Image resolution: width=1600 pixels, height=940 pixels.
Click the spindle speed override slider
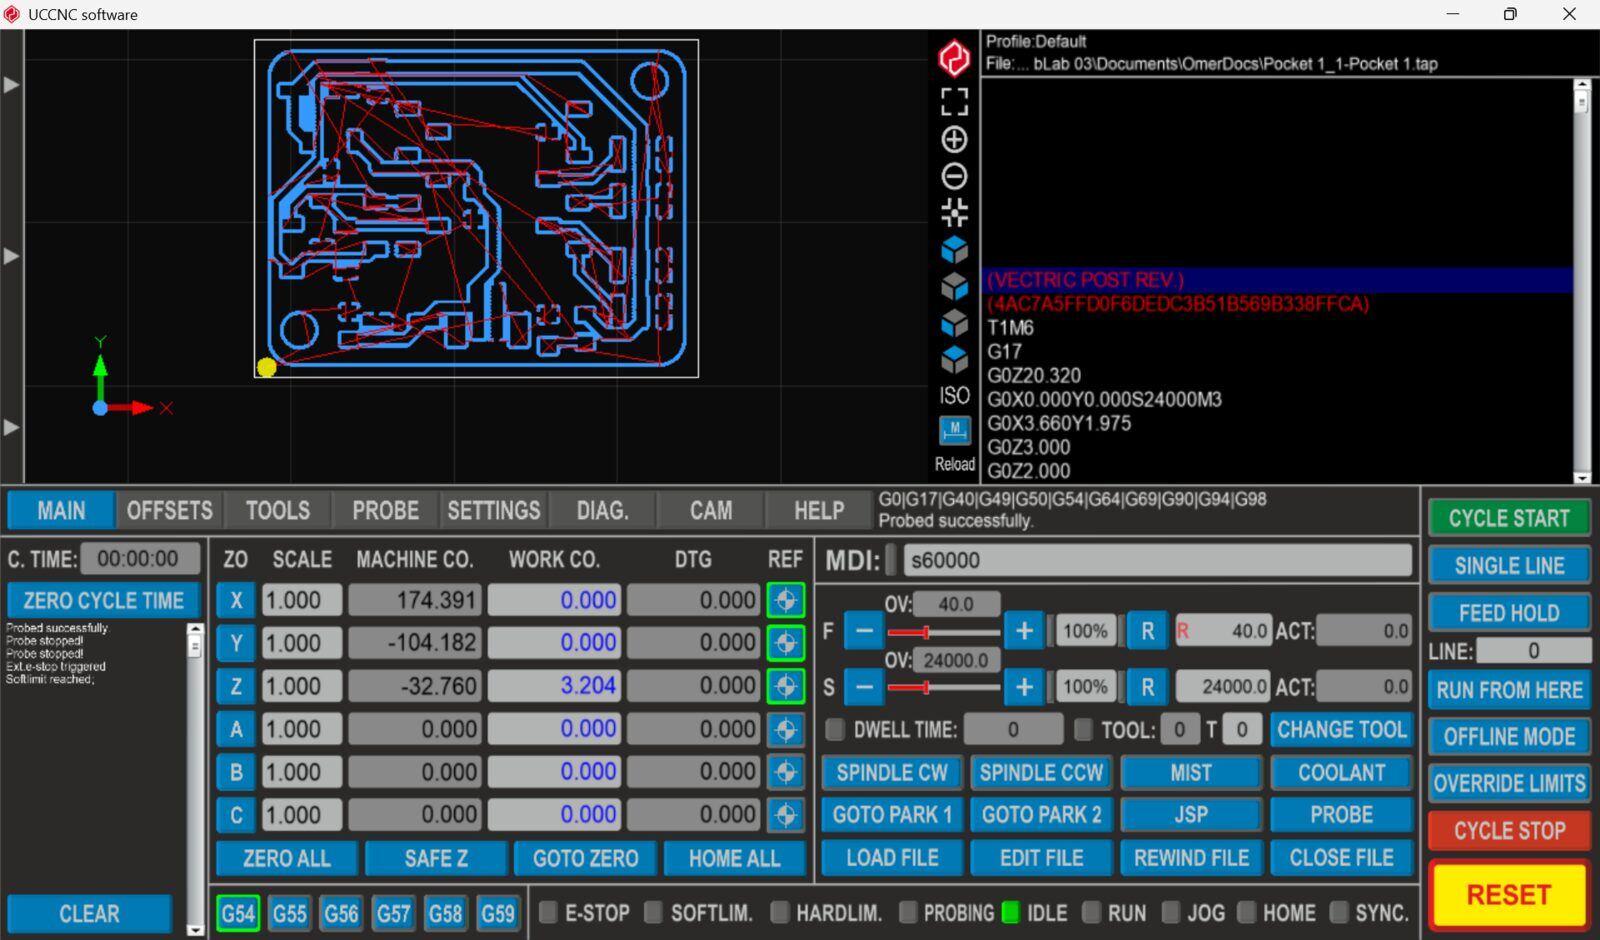point(944,687)
